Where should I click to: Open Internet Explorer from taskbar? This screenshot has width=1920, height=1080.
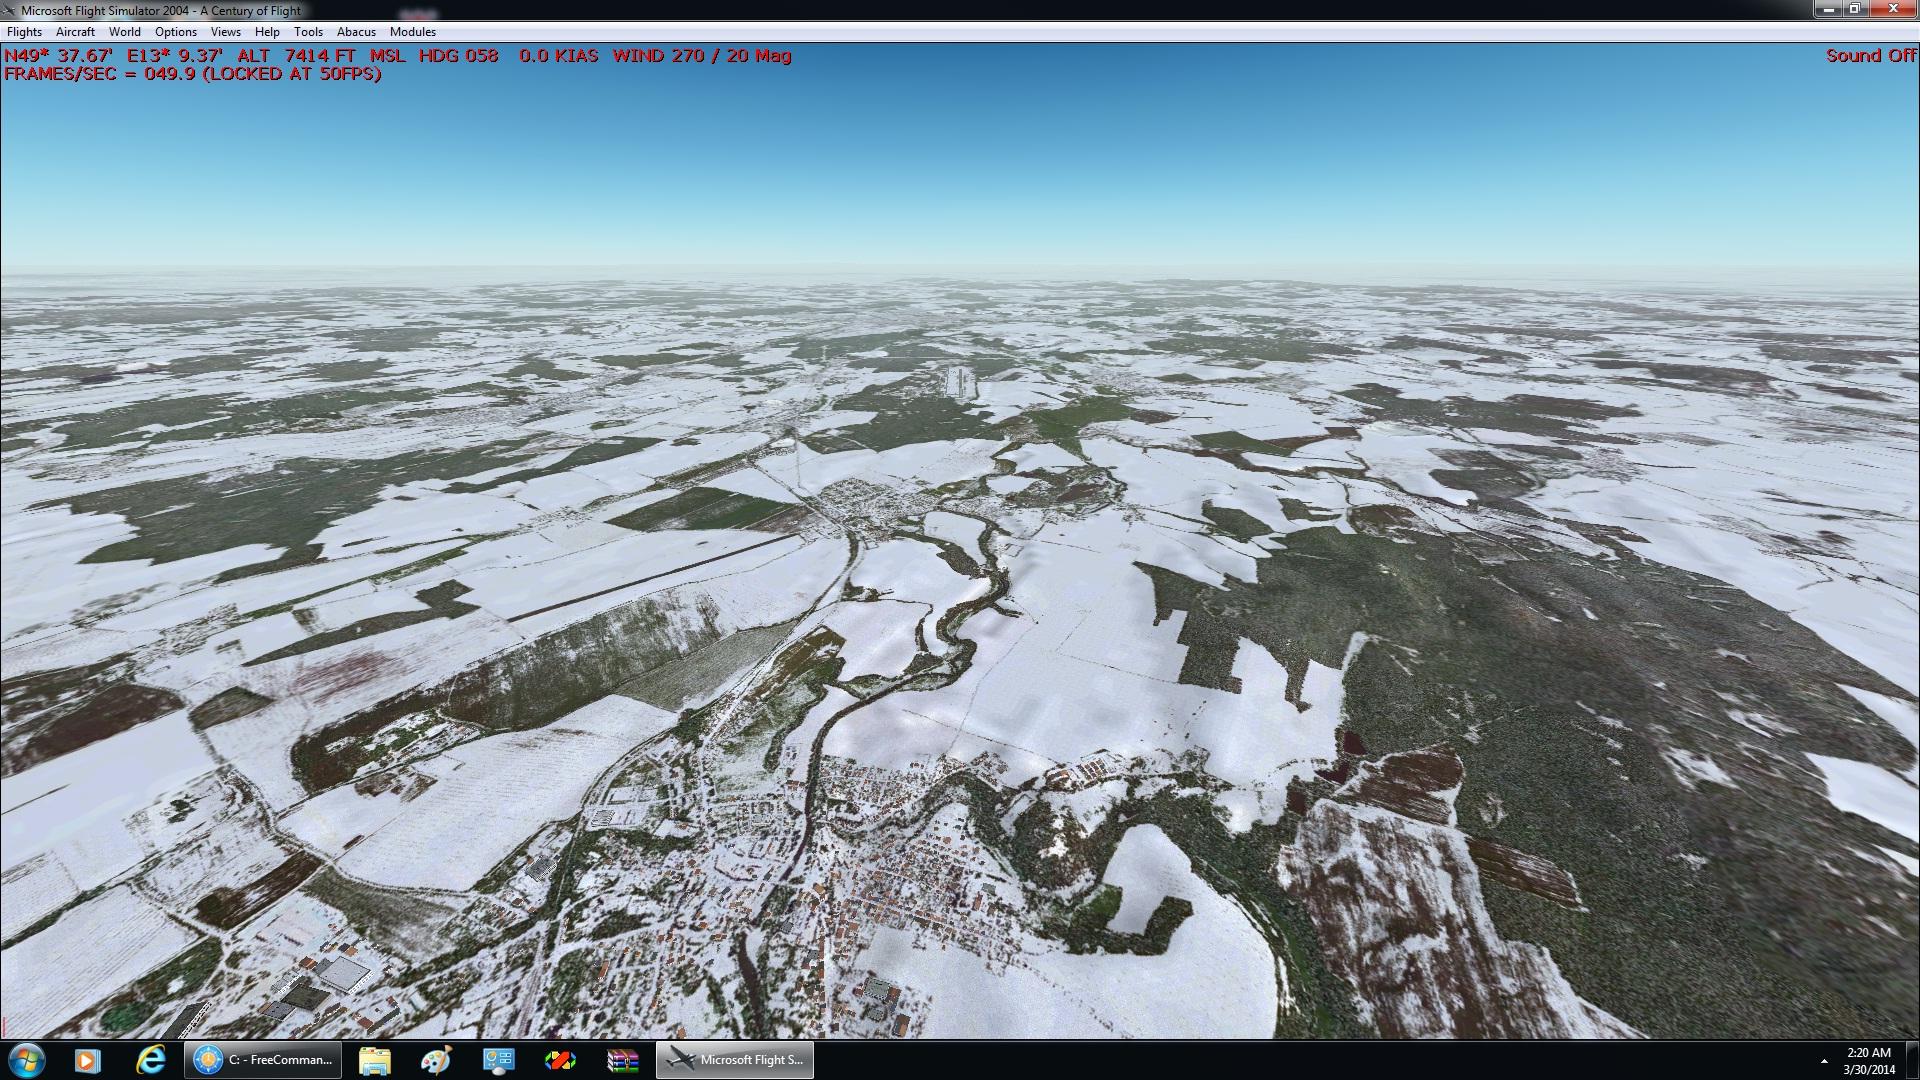[x=151, y=1060]
